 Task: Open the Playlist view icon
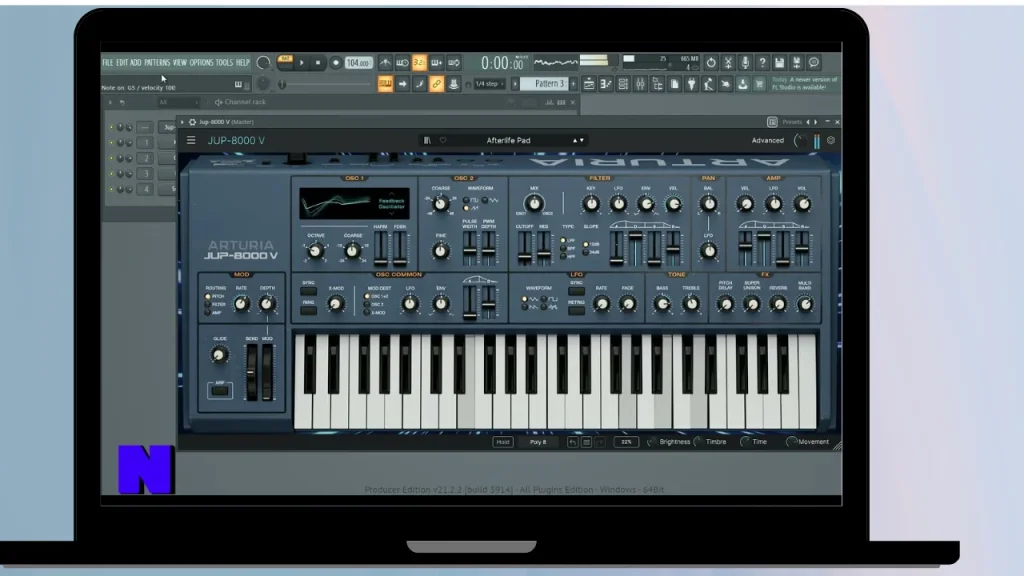(x=589, y=84)
